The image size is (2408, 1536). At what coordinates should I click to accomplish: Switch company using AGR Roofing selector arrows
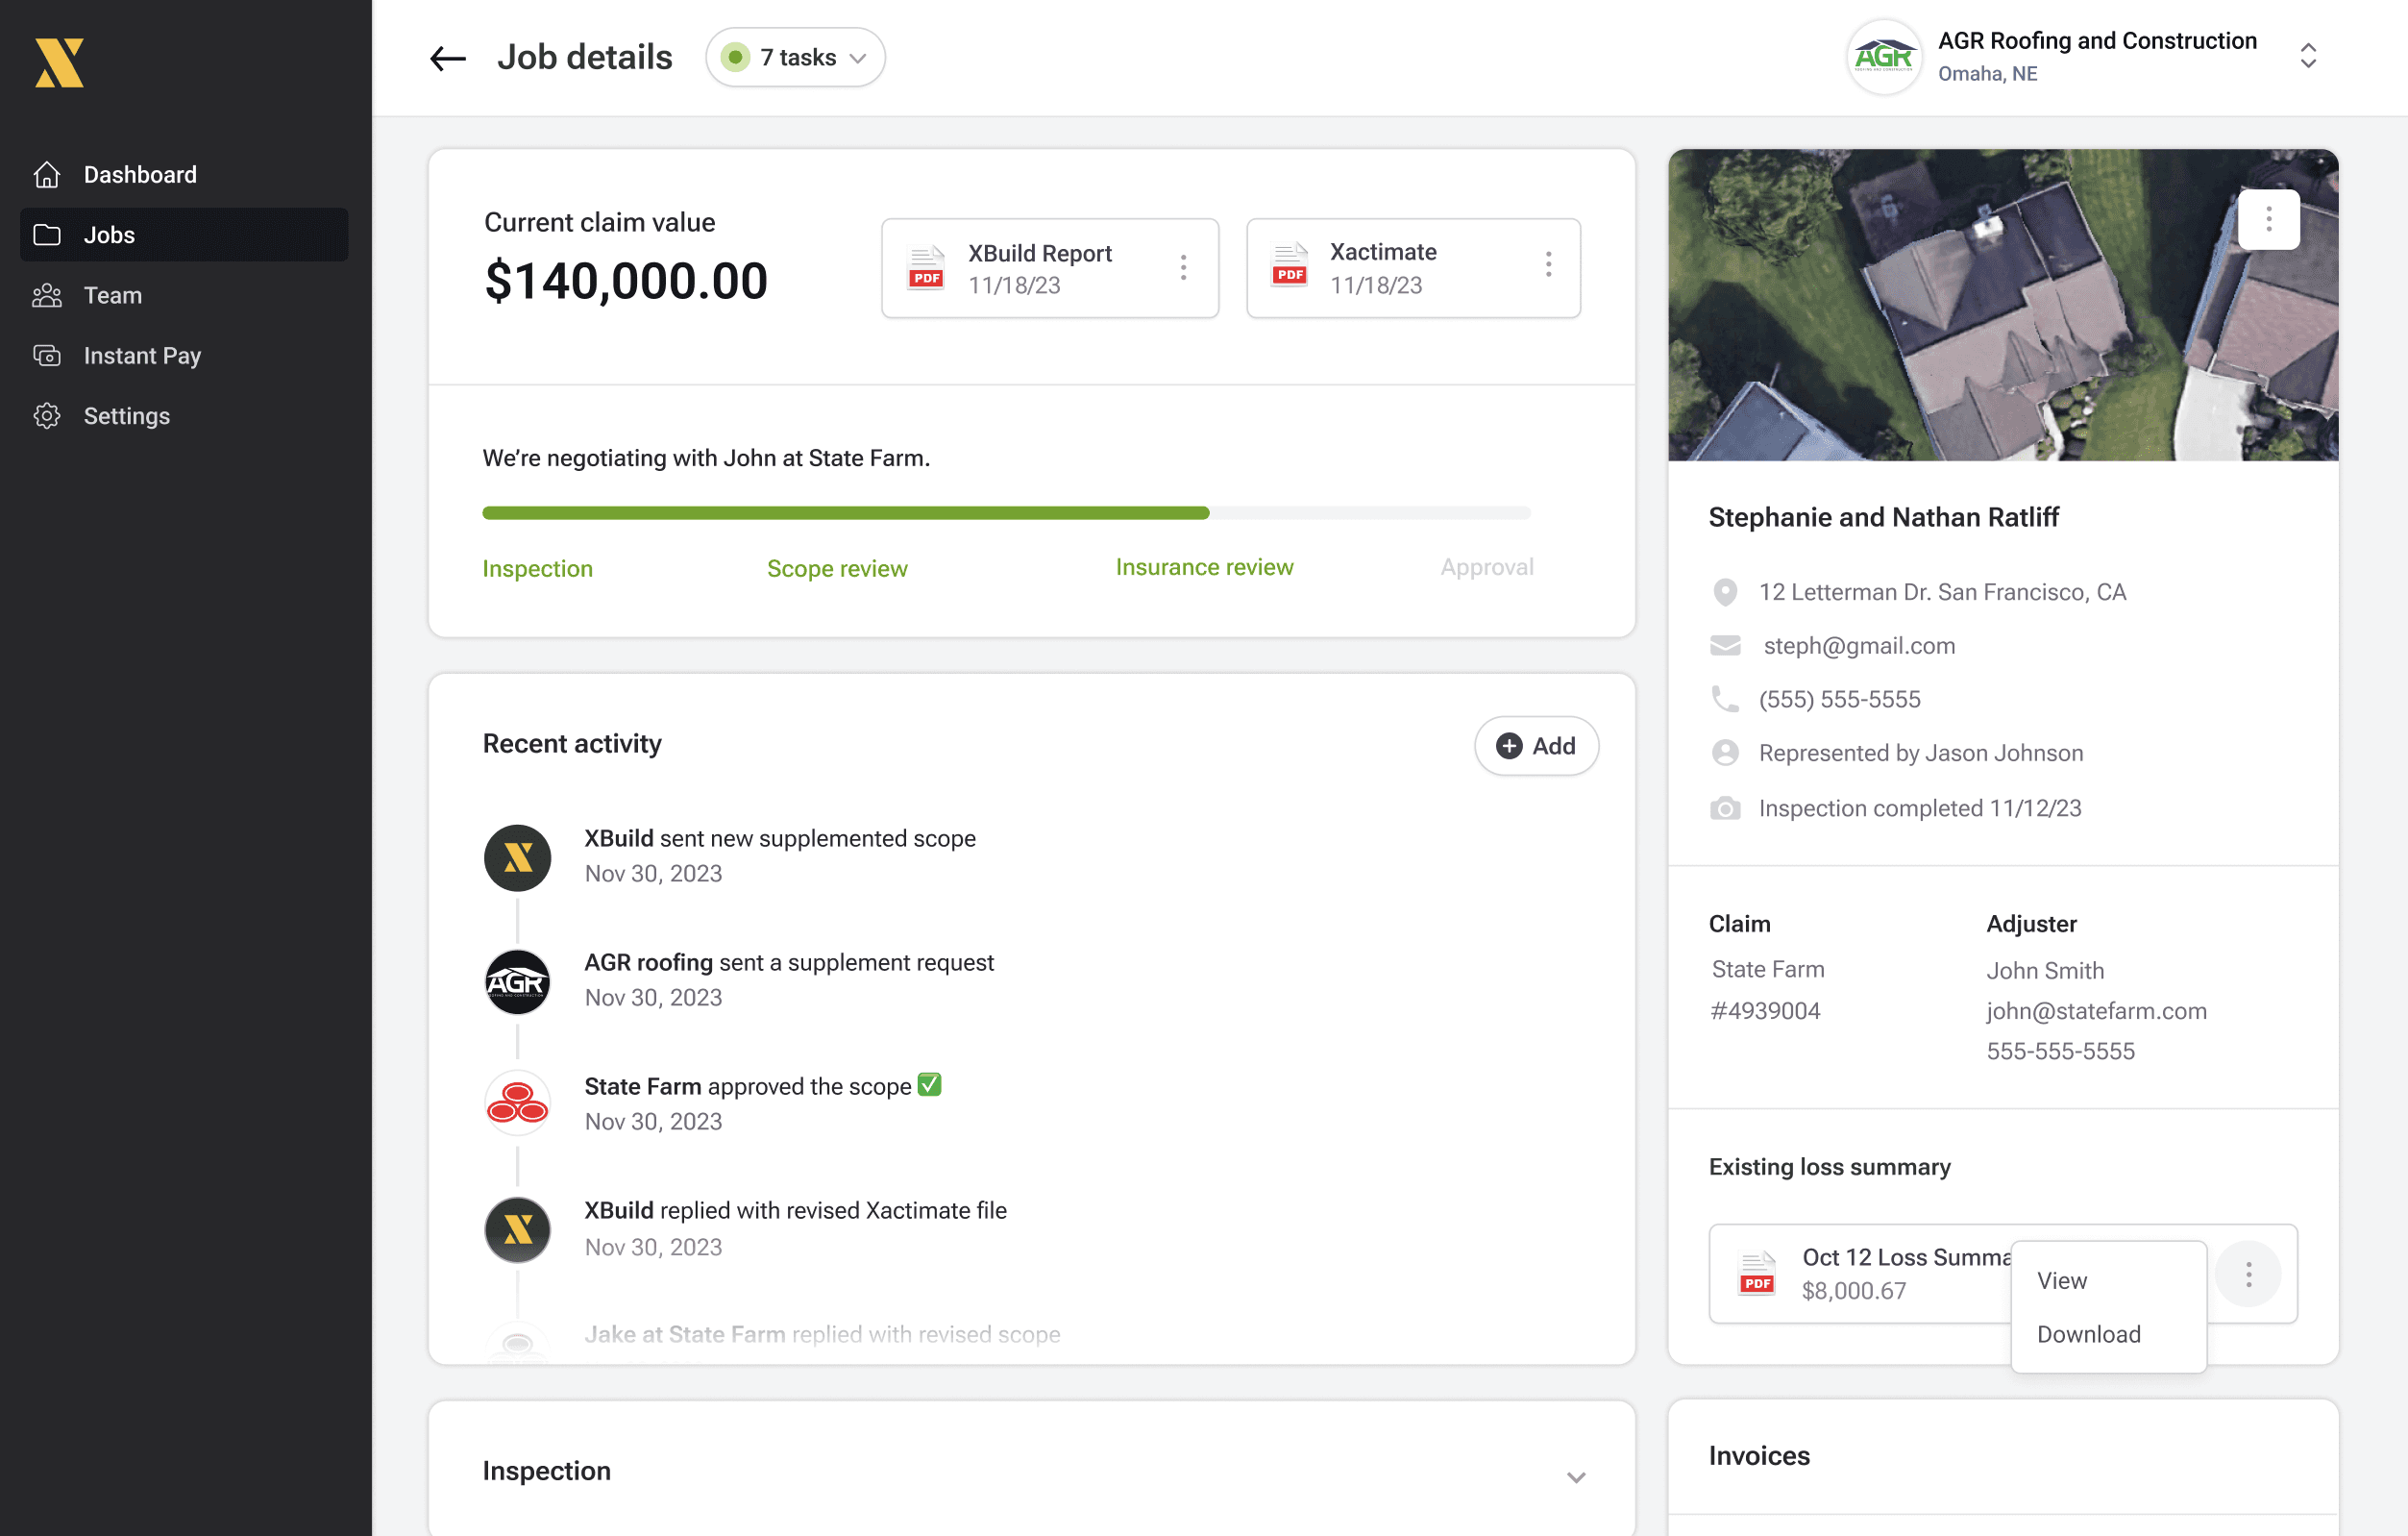click(x=2308, y=56)
